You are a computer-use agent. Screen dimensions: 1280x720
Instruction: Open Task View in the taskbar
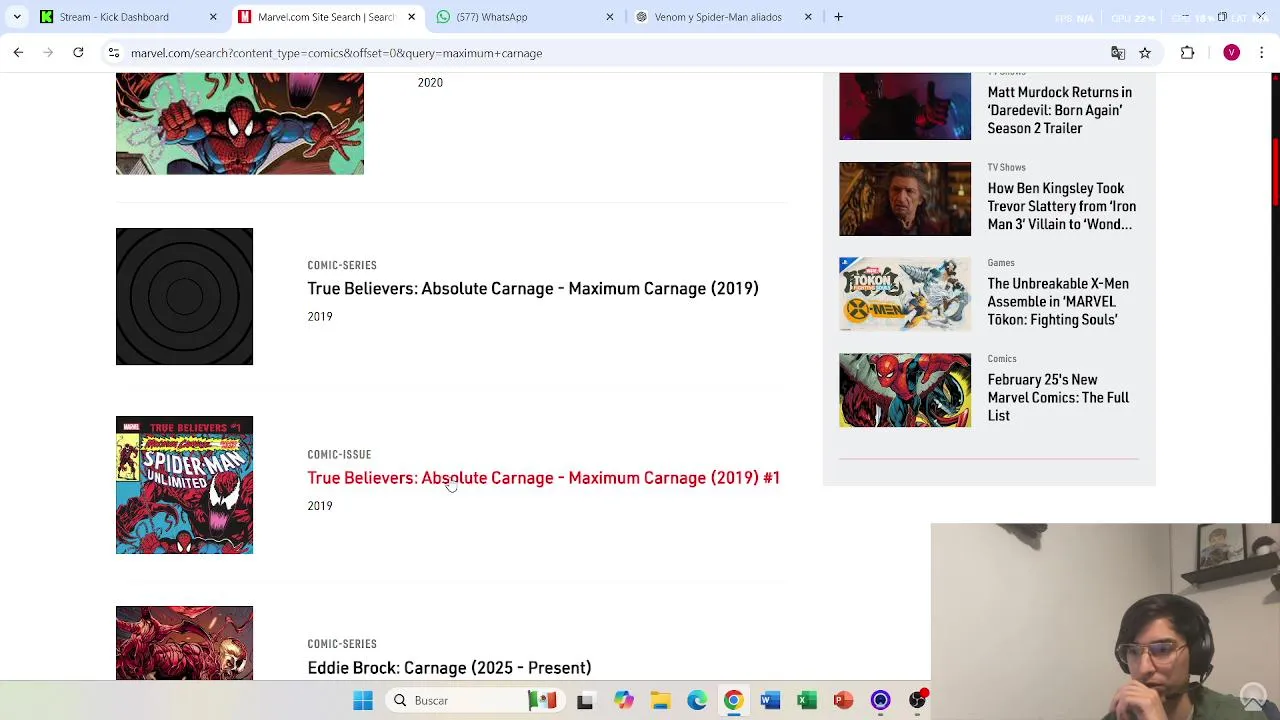[585, 701]
